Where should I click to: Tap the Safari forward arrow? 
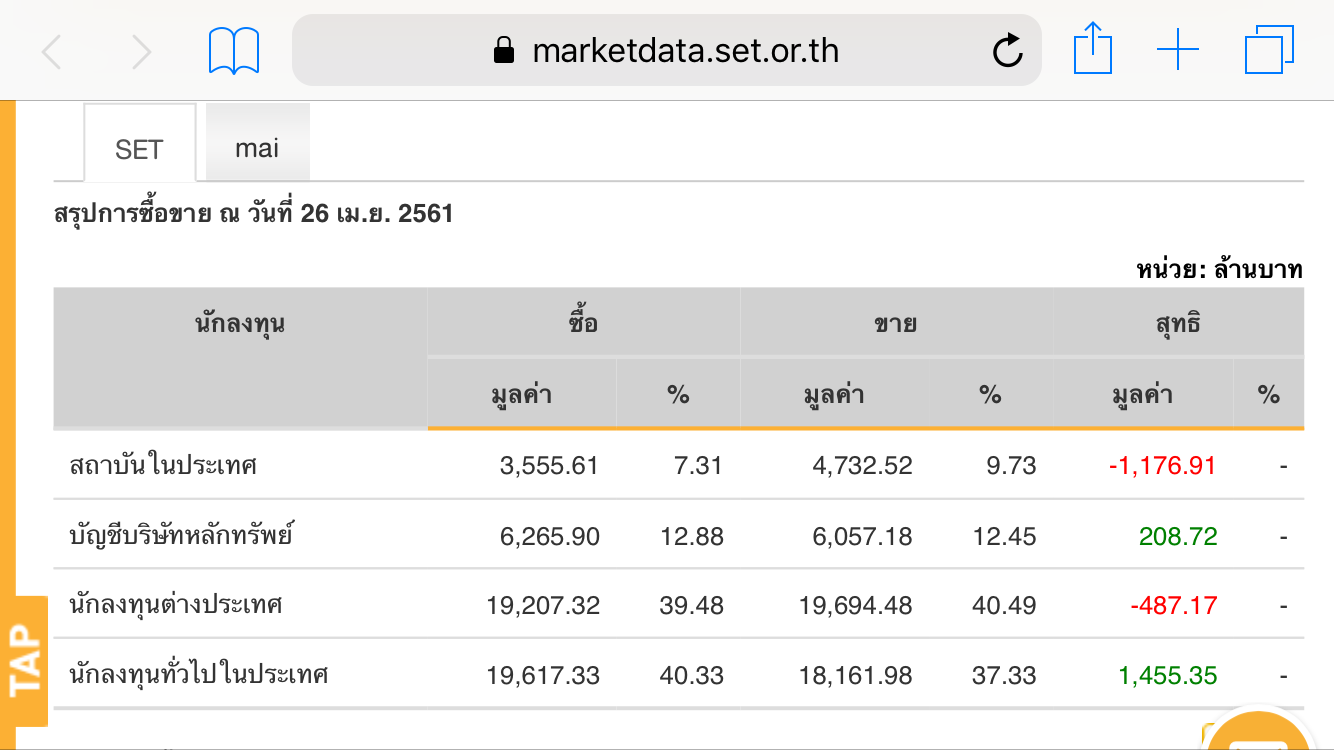pos(141,51)
